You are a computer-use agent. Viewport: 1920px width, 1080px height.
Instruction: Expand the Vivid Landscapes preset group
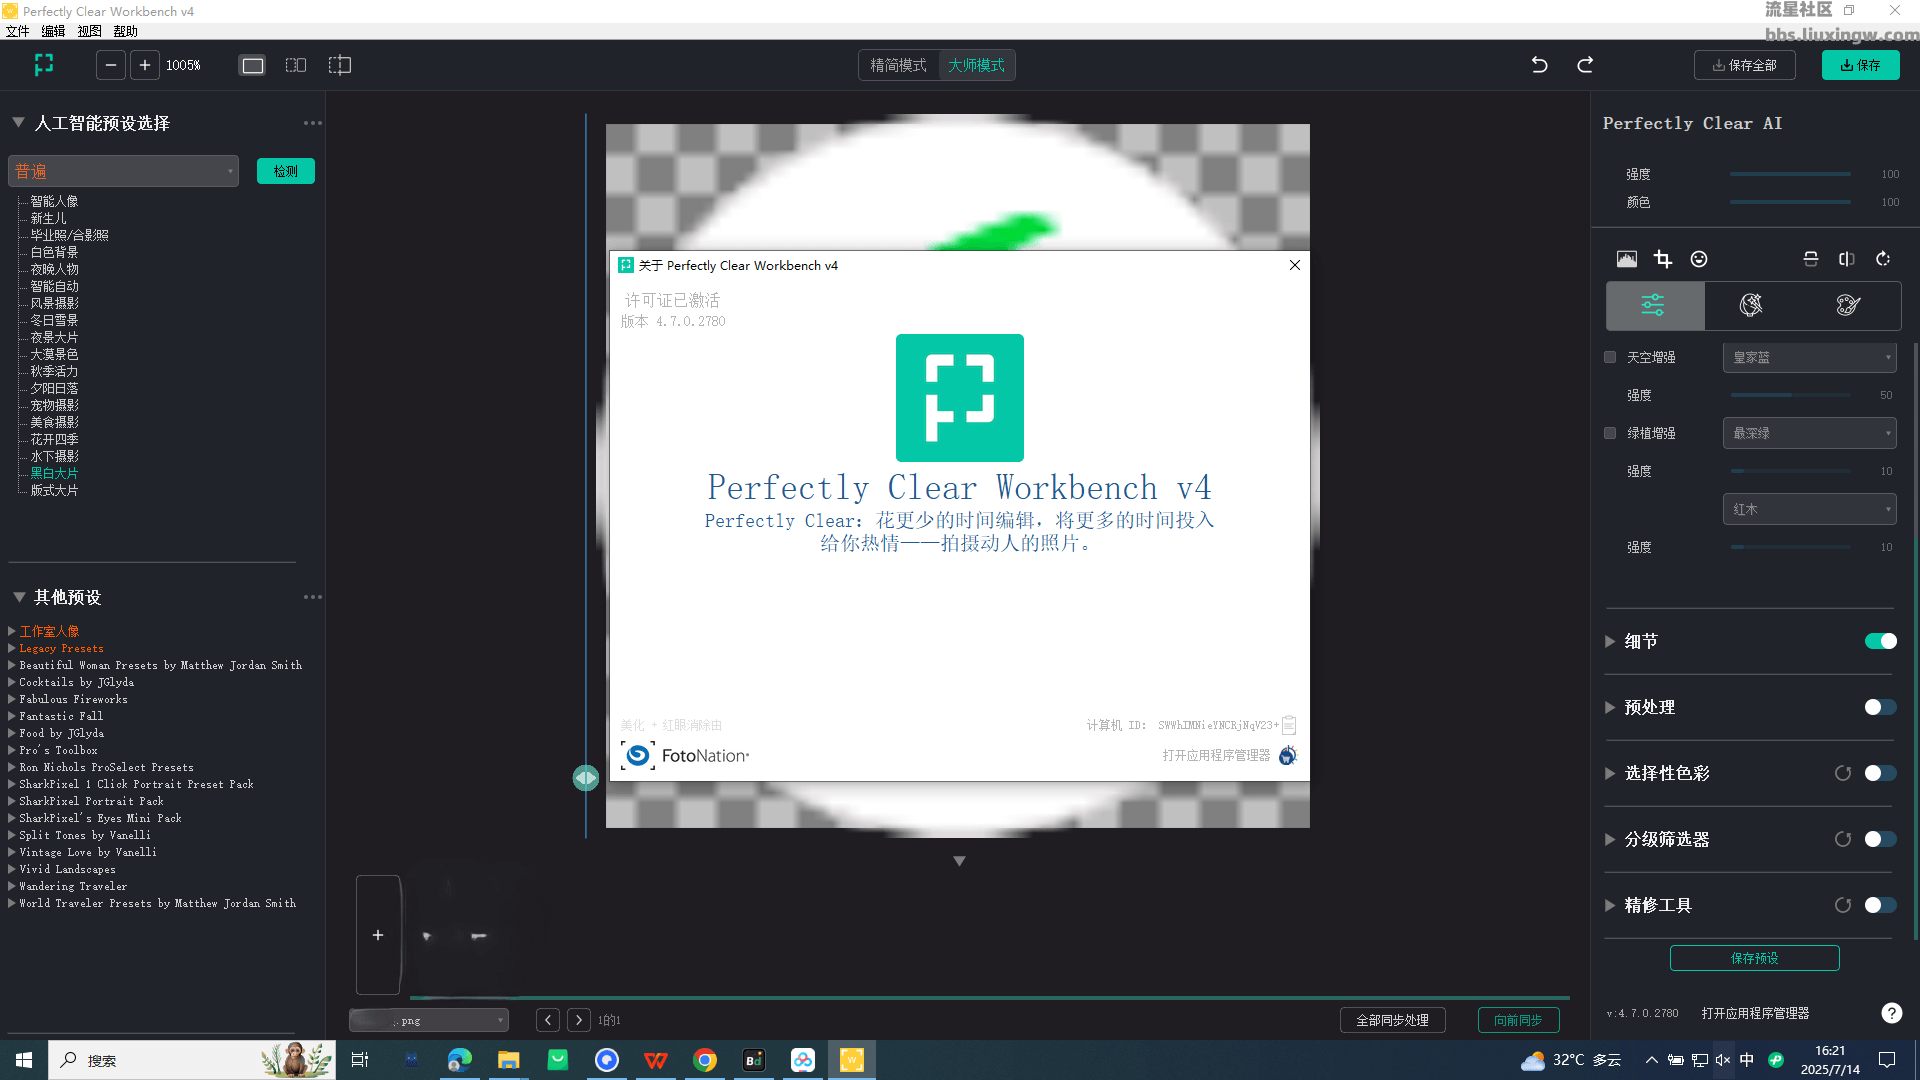click(x=12, y=869)
